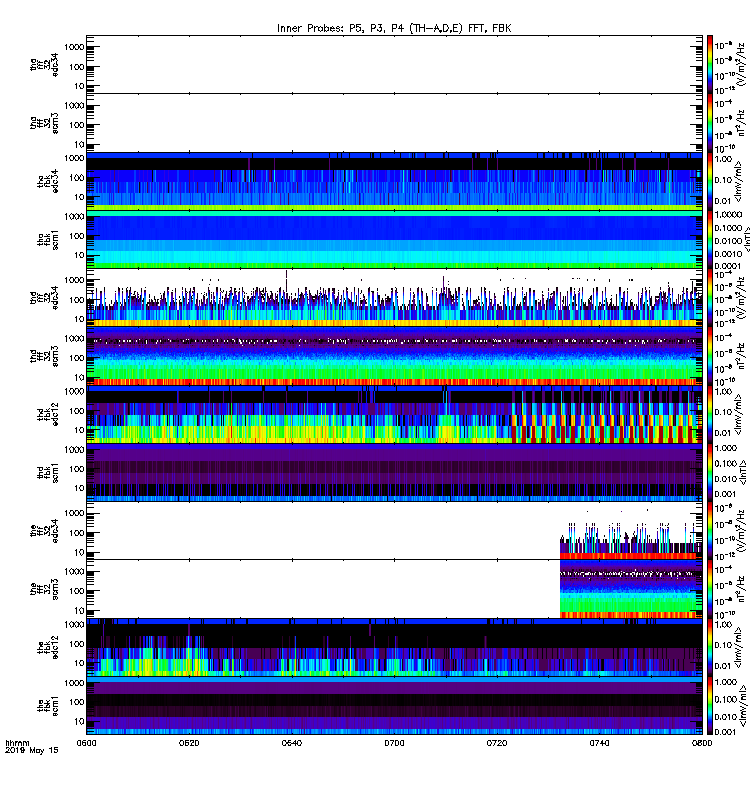Viewport: 750px width, 800px height.
Task: Click inside the the fbk scm1 spectrogram
Action: pos(394,706)
